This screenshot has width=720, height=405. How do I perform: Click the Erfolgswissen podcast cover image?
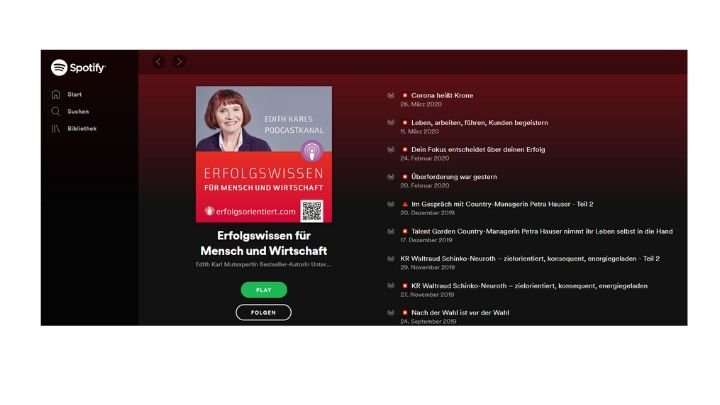pyautogui.click(x=264, y=154)
